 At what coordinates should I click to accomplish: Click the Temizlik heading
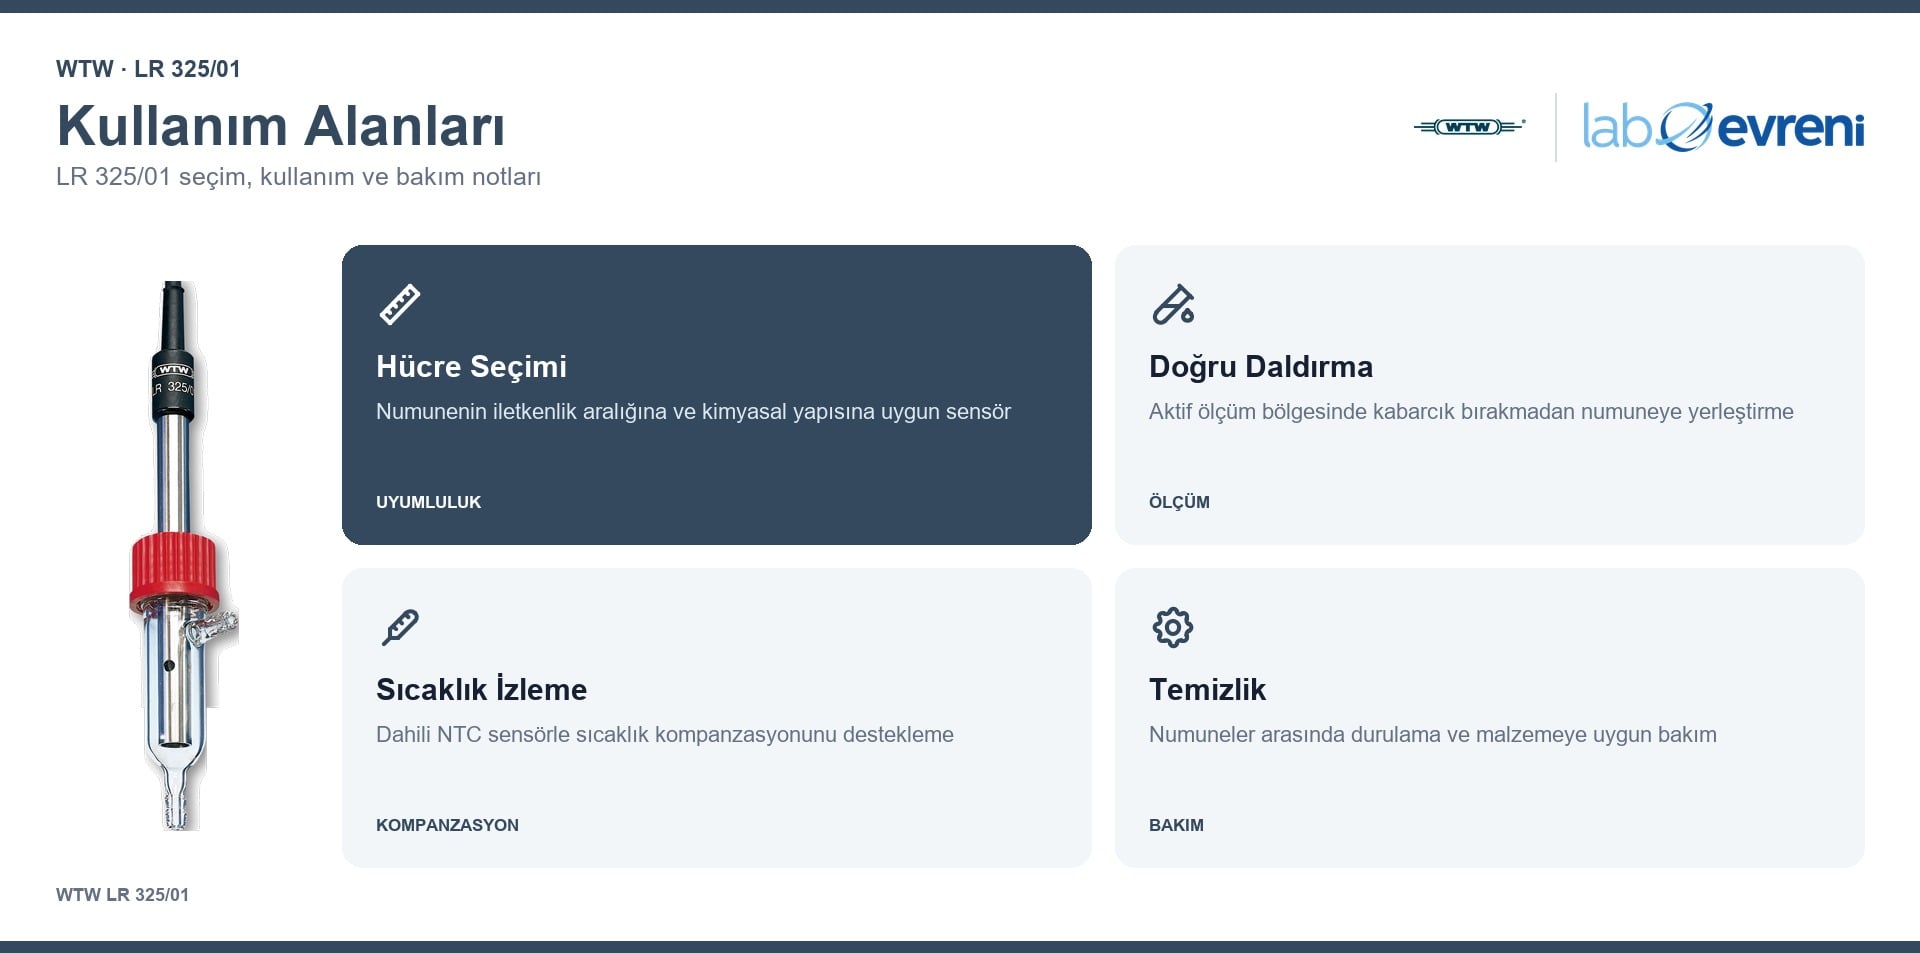point(1207,689)
